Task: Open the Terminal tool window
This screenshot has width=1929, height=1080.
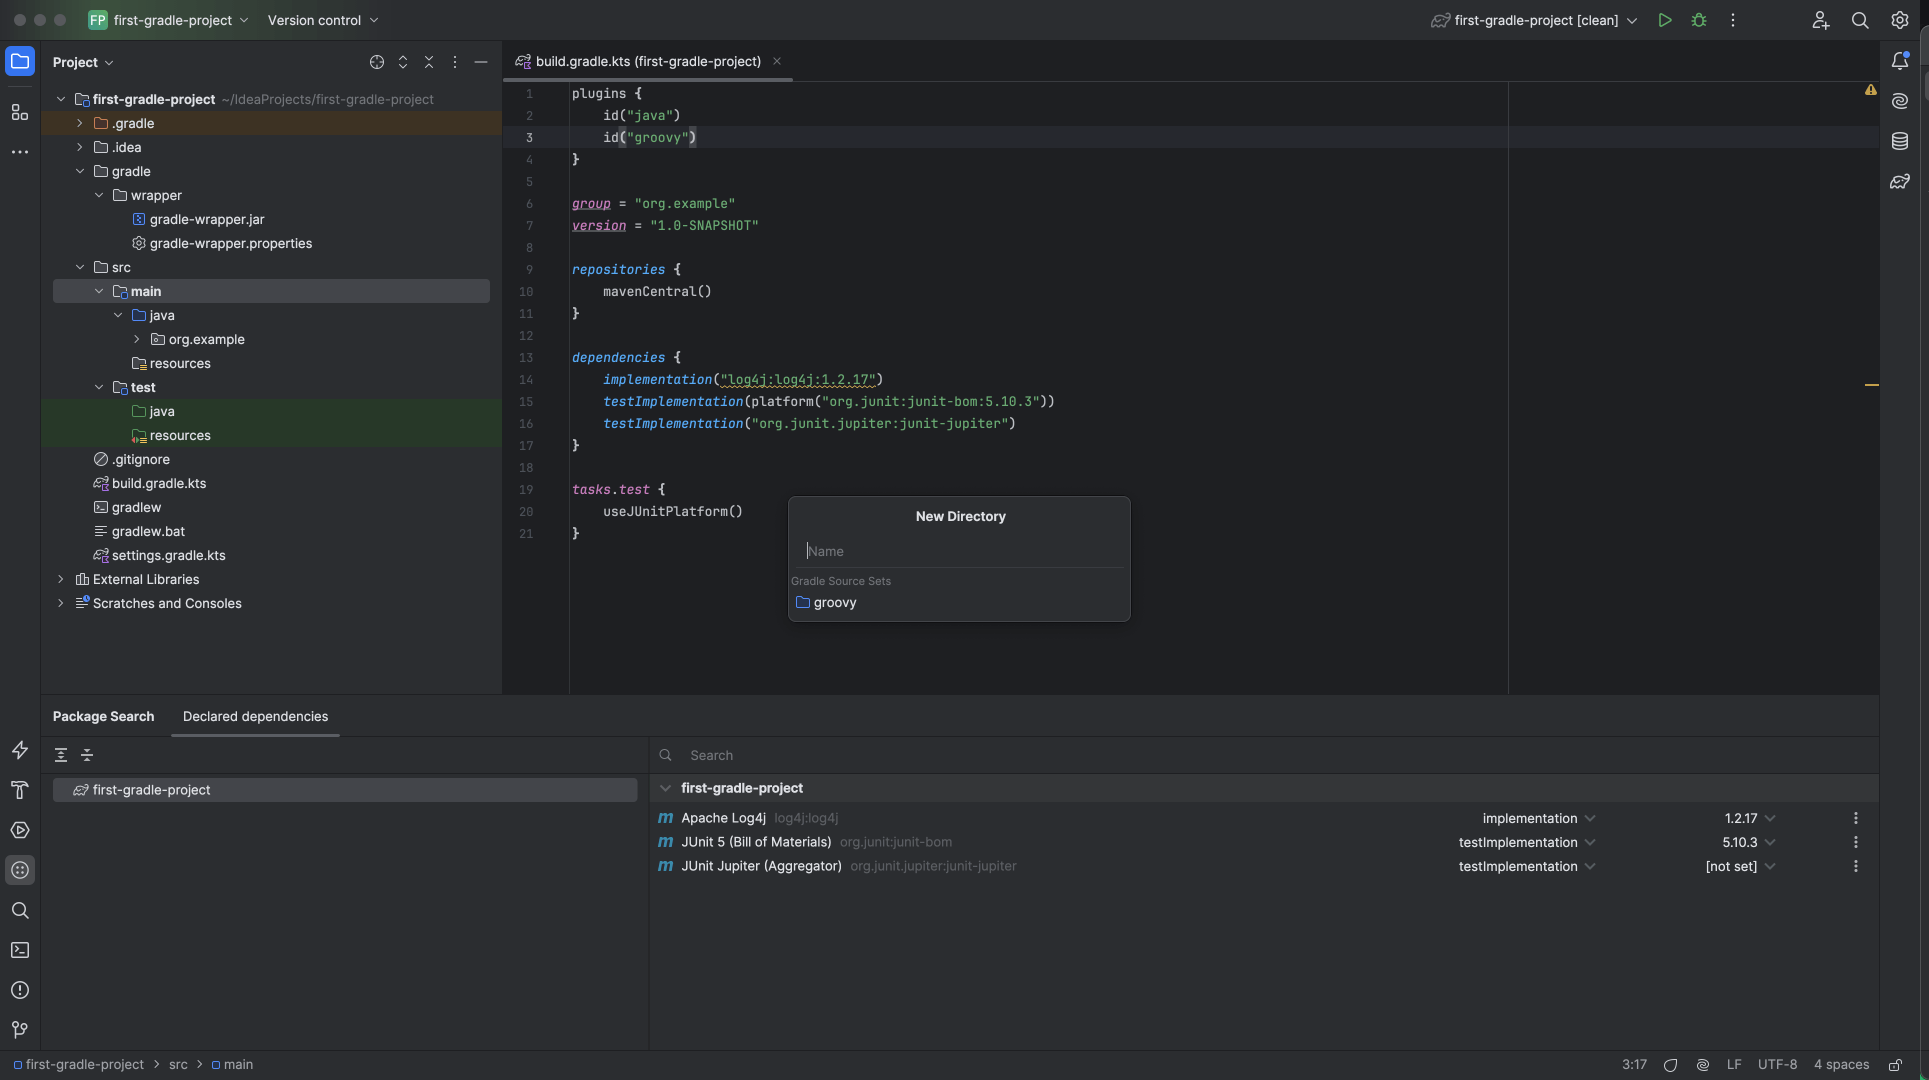Action: (x=20, y=950)
